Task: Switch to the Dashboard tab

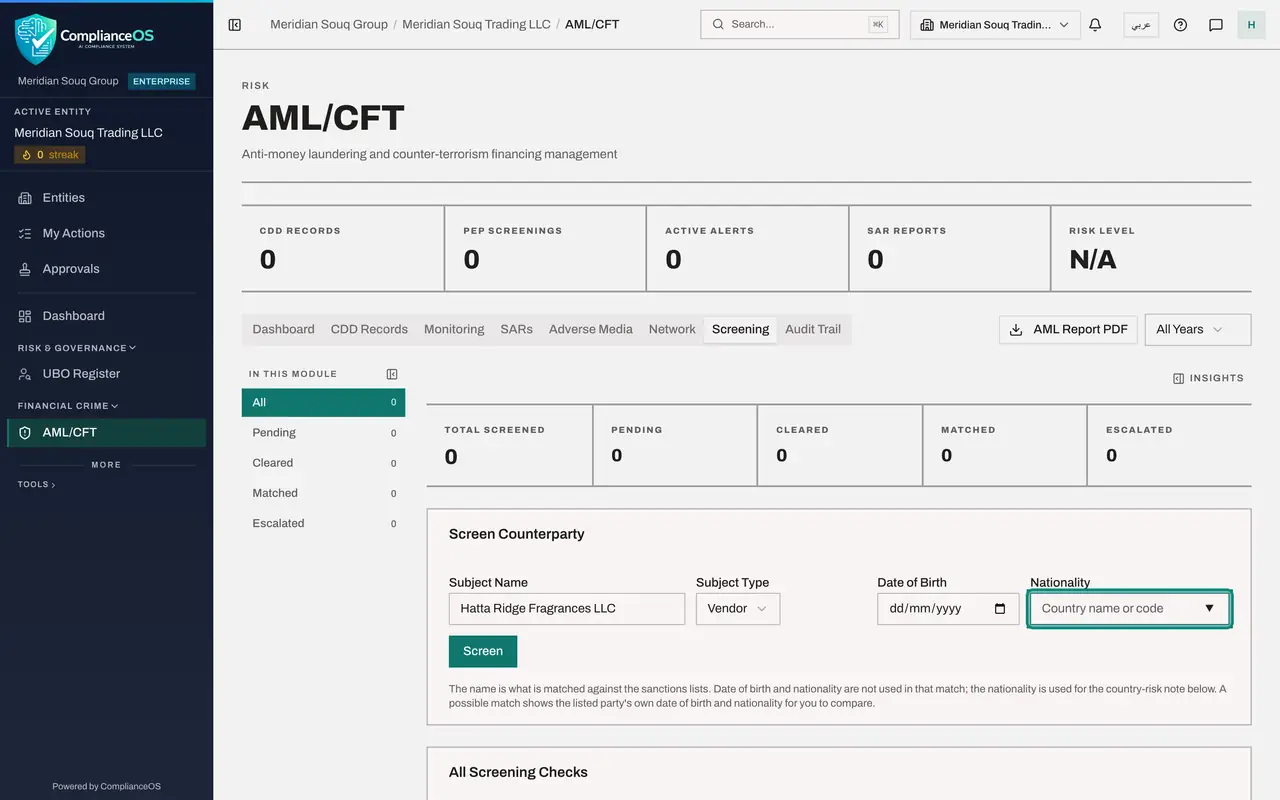Action: [x=283, y=329]
